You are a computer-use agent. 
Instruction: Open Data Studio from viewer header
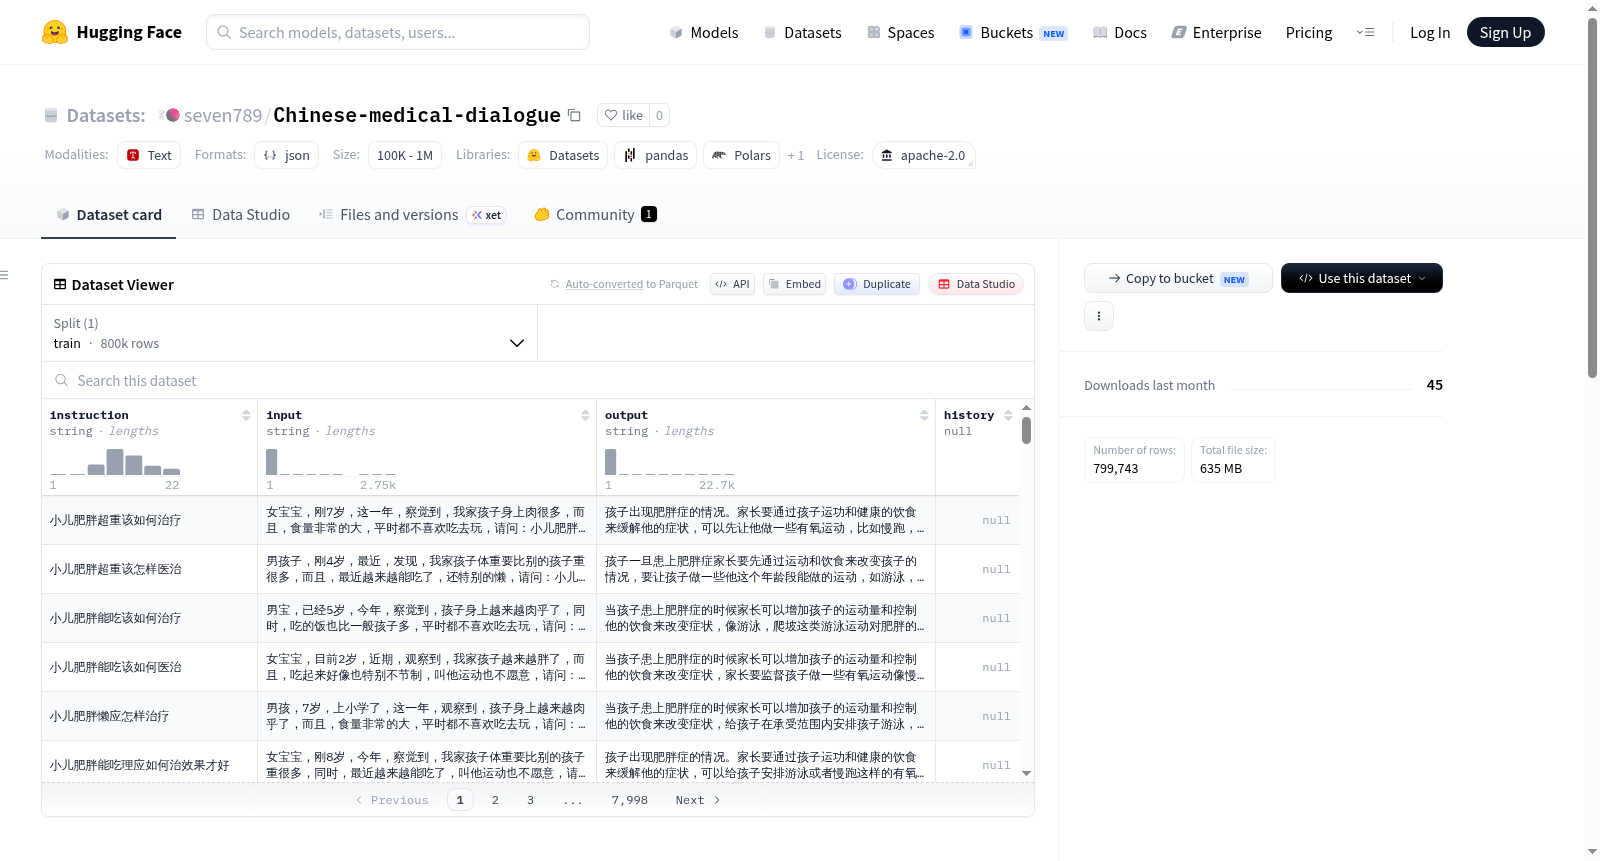tap(976, 284)
